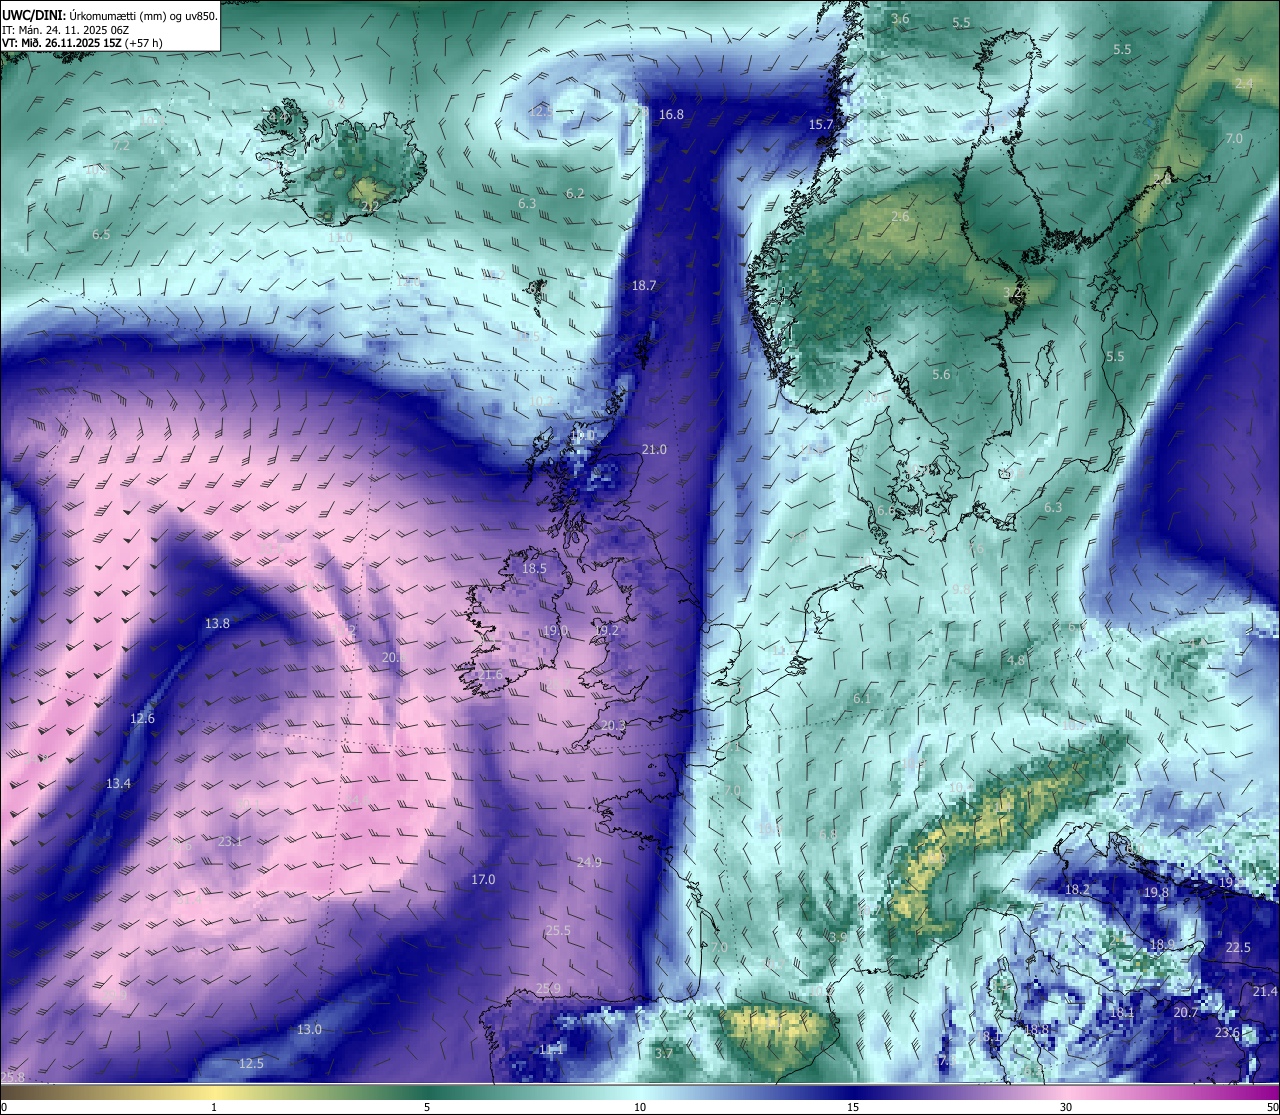The height and width of the screenshot is (1115, 1280).
Task: Click the 18.9 value over central Italy
Action: point(1162,945)
